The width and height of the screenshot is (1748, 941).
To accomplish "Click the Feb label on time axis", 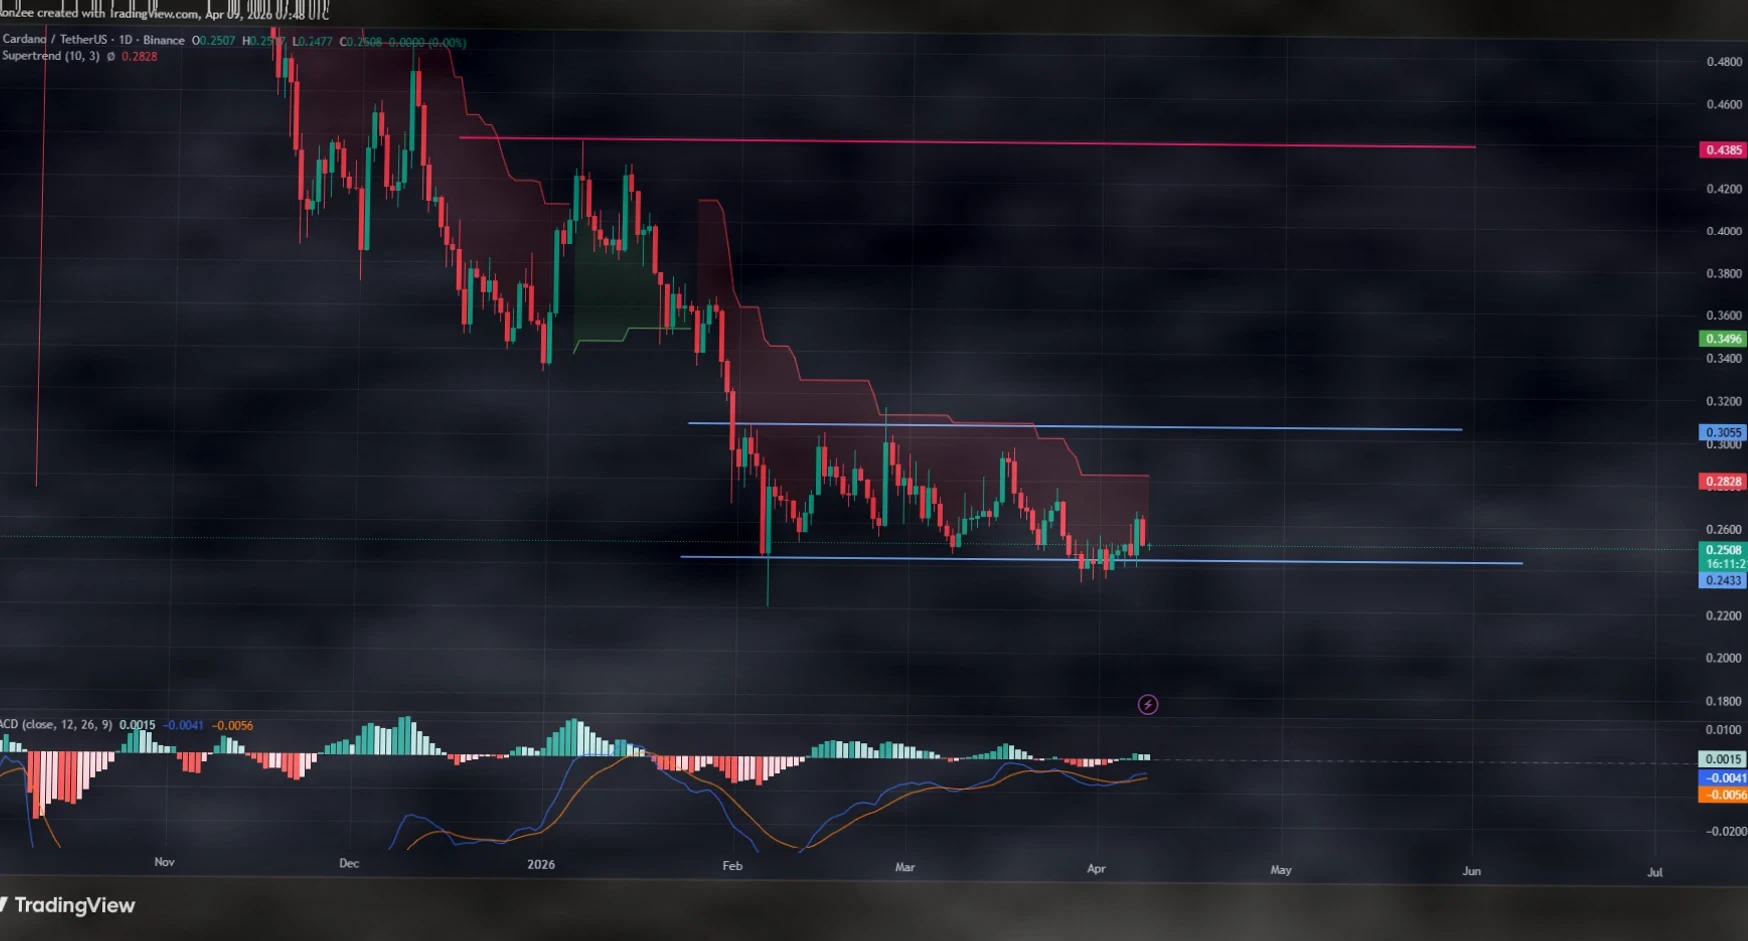I will [x=732, y=866].
